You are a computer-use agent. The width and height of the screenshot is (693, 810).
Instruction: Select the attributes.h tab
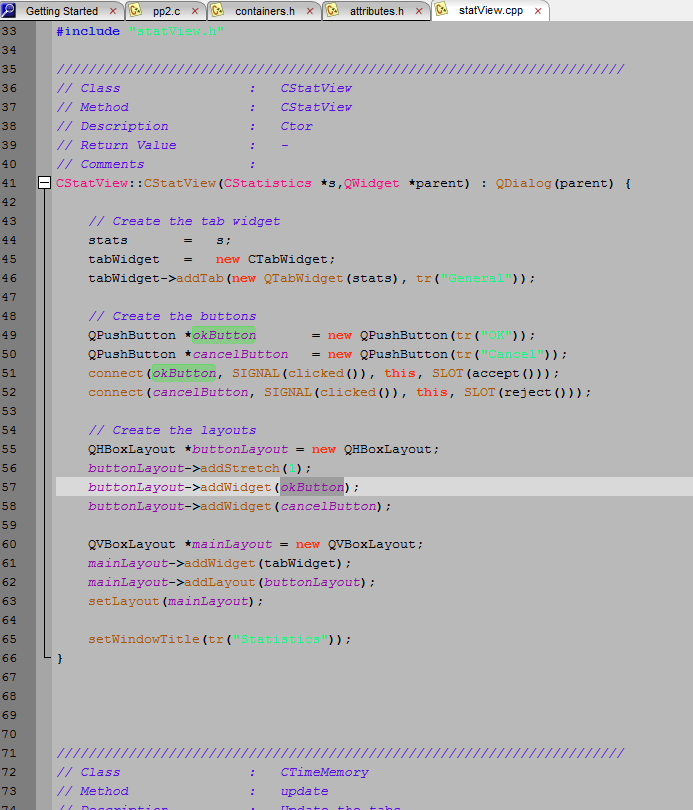pos(376,12)
